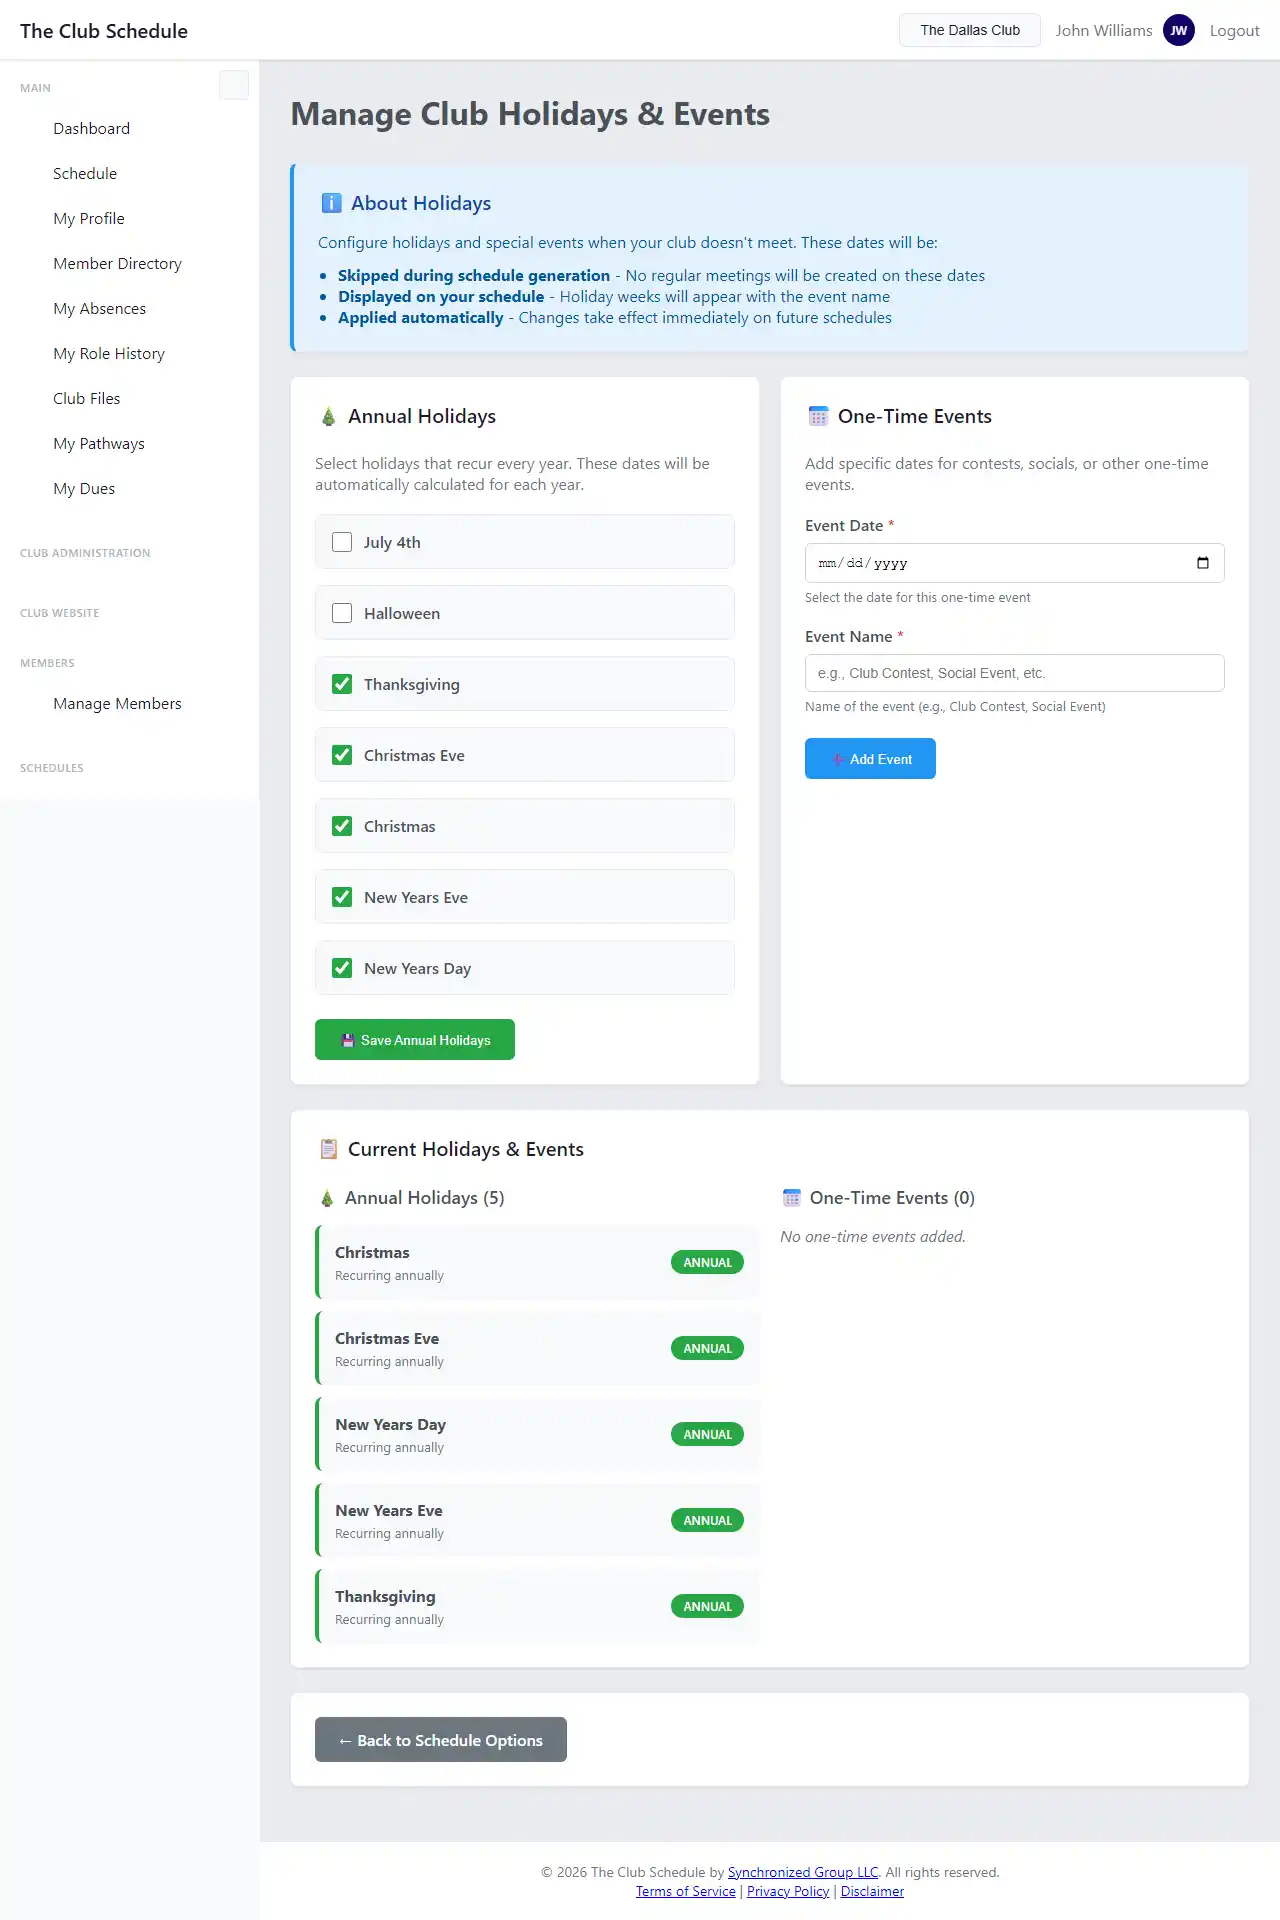Uncheck the Christmas holiday checkbox
1280x1920 pixels.
[x=342, y=826]
